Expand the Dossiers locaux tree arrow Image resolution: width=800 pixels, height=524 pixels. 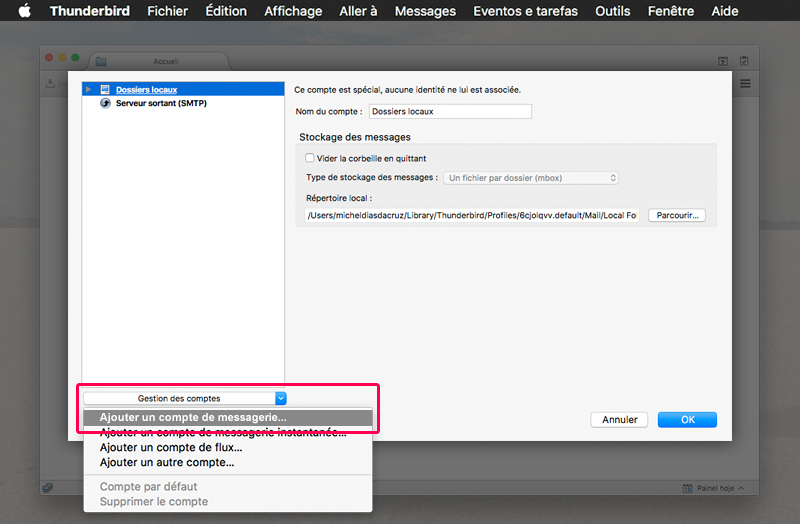click(x=88, y=89)
